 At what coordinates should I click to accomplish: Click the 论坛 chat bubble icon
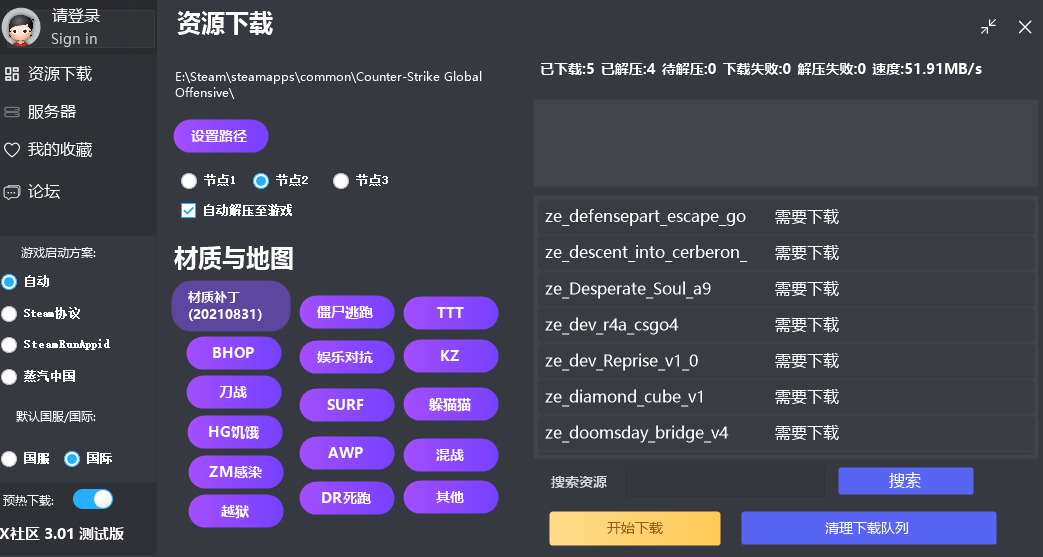point(12,191)
